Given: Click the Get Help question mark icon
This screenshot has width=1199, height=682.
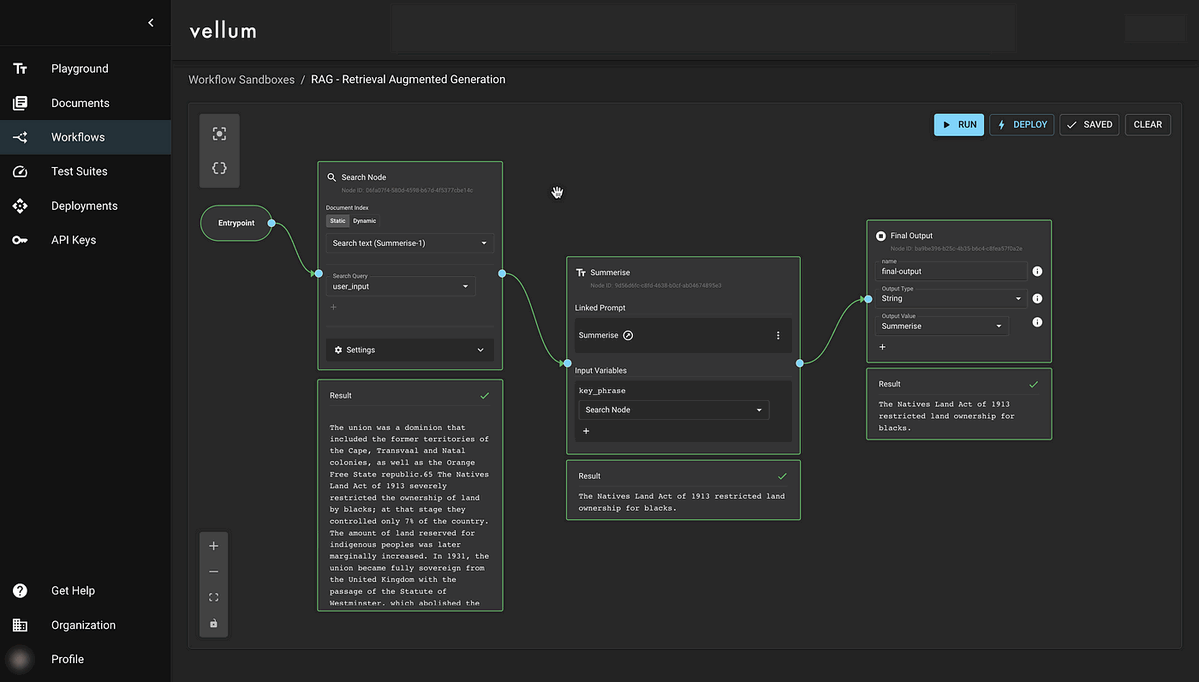Looking at the screenshot, I should click(x=20, y=591).
